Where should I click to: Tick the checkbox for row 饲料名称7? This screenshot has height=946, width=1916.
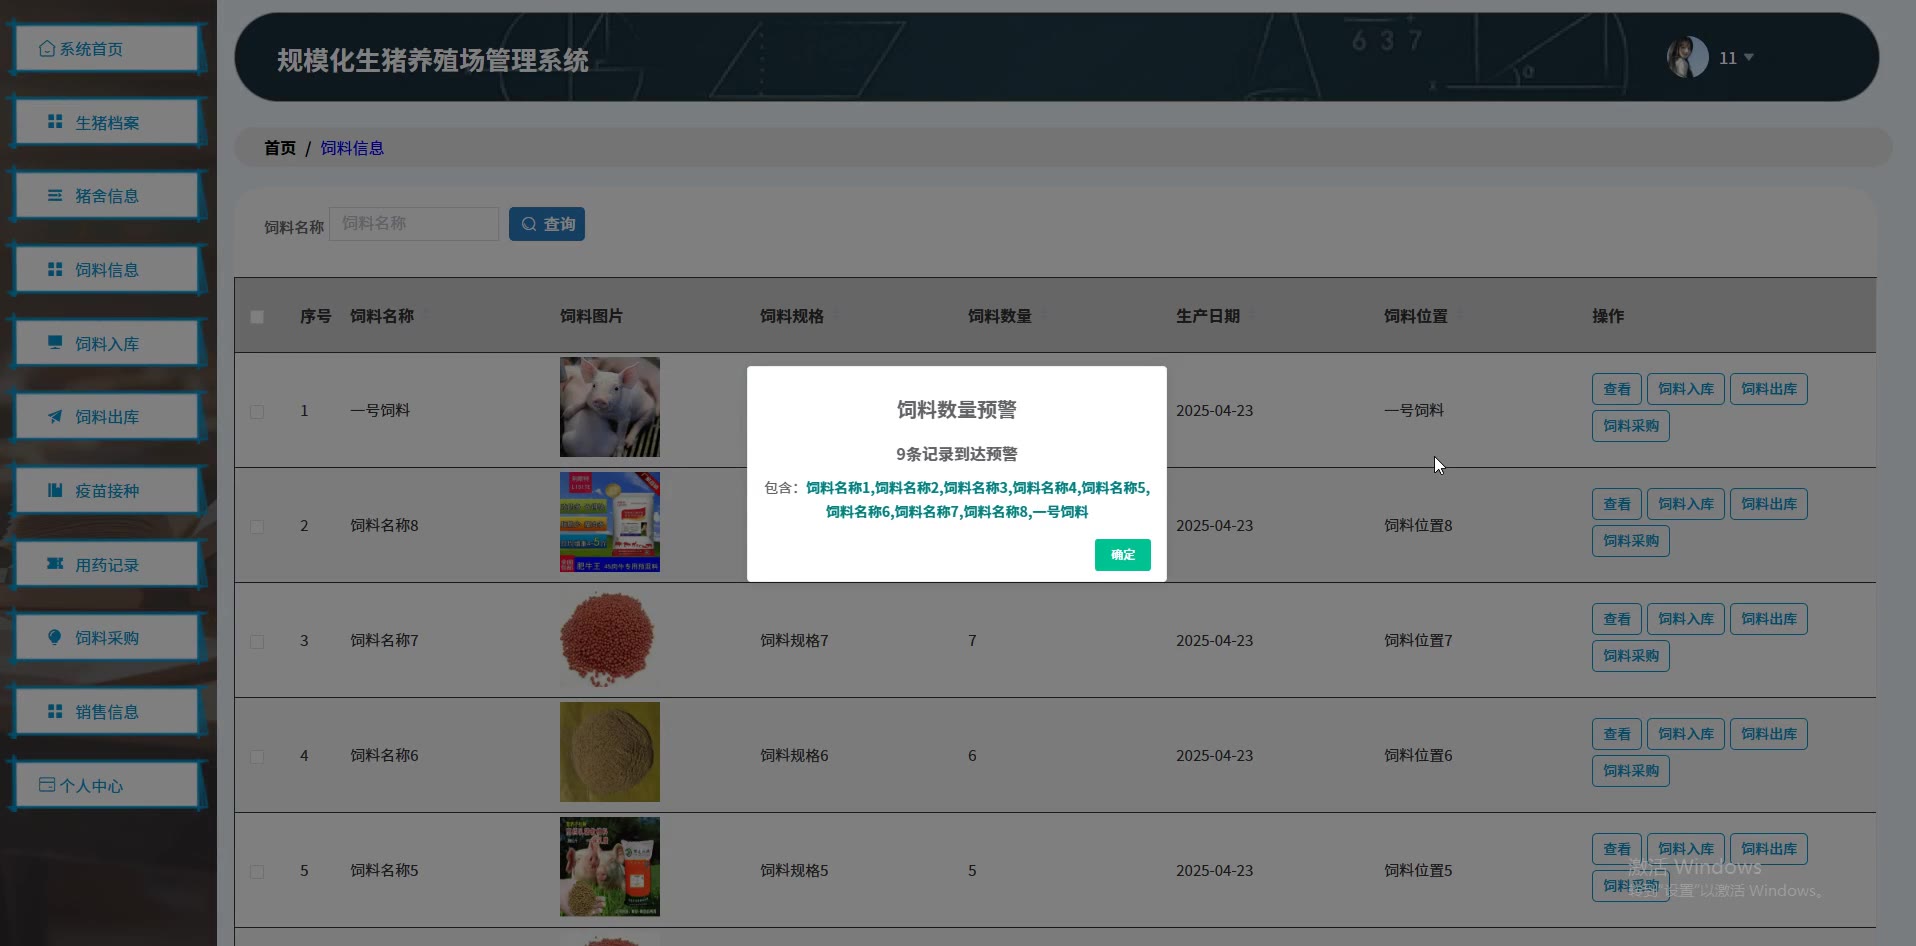[x=257, y=641]
